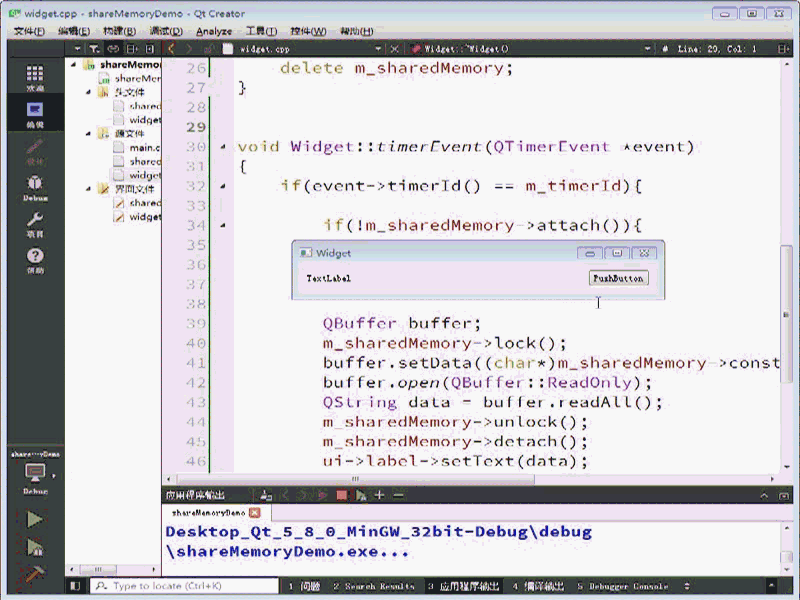This screenshot has height=600, width=800.
Task: Zoom out application output with minus
Action: click(x=398, y=495)
